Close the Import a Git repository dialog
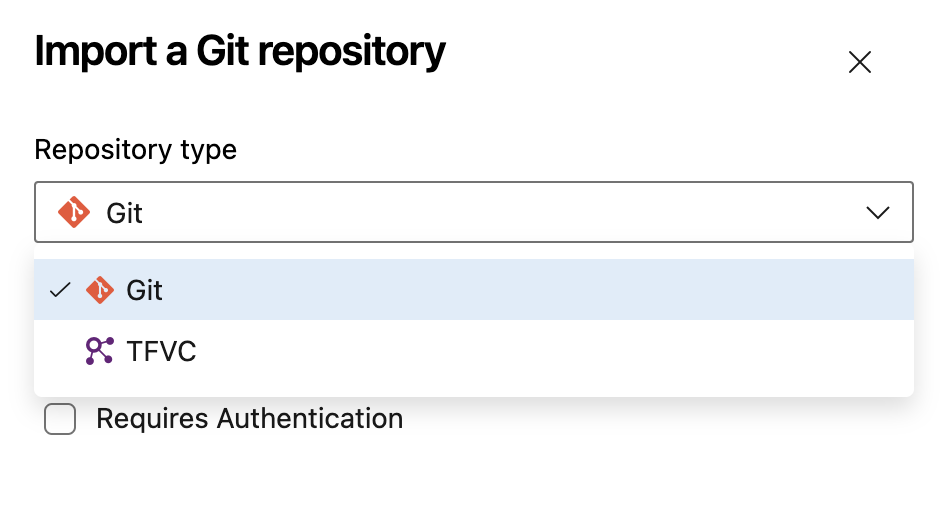 [859, 62]
